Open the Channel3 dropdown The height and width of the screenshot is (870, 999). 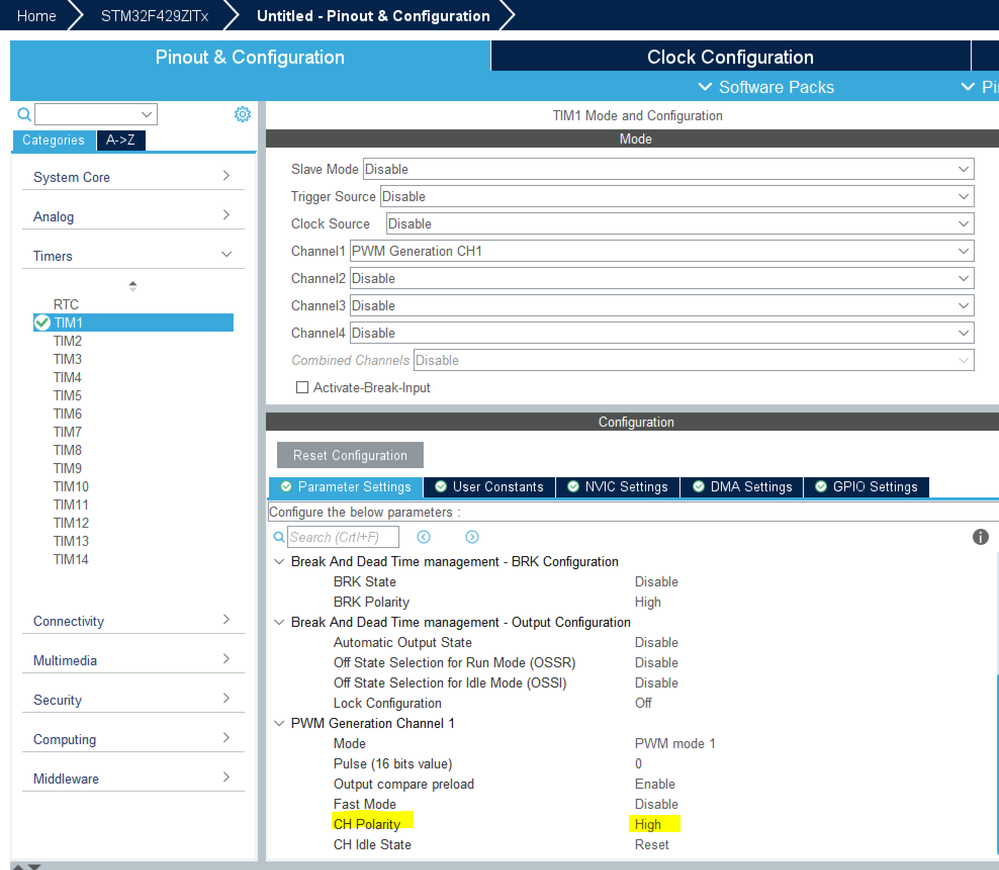[x=662, y=306]
